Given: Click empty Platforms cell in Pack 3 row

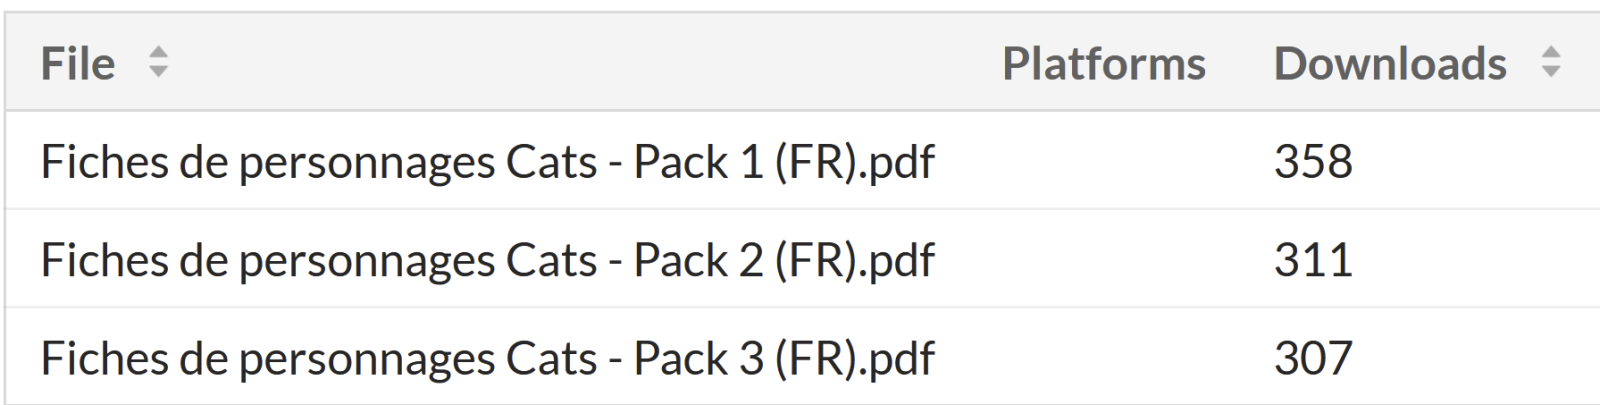Looking at the screenshot, I should point(1103,358).
